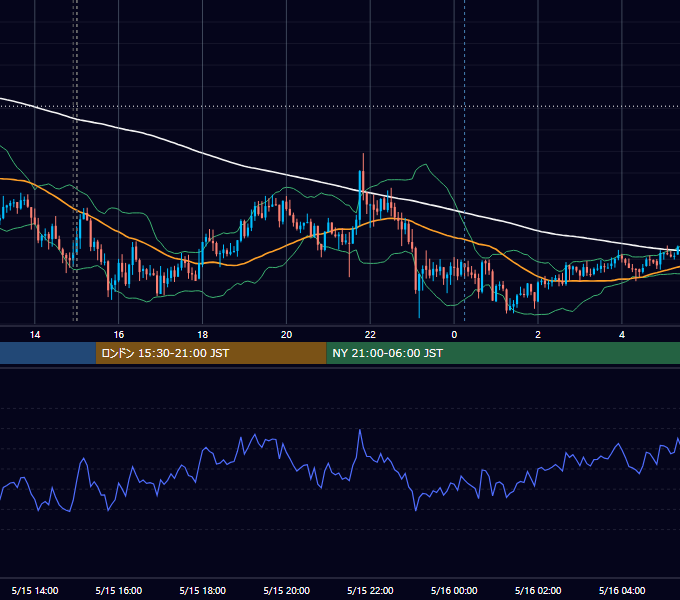Click the hour label 2 on price chart axis

coord(538,334)
